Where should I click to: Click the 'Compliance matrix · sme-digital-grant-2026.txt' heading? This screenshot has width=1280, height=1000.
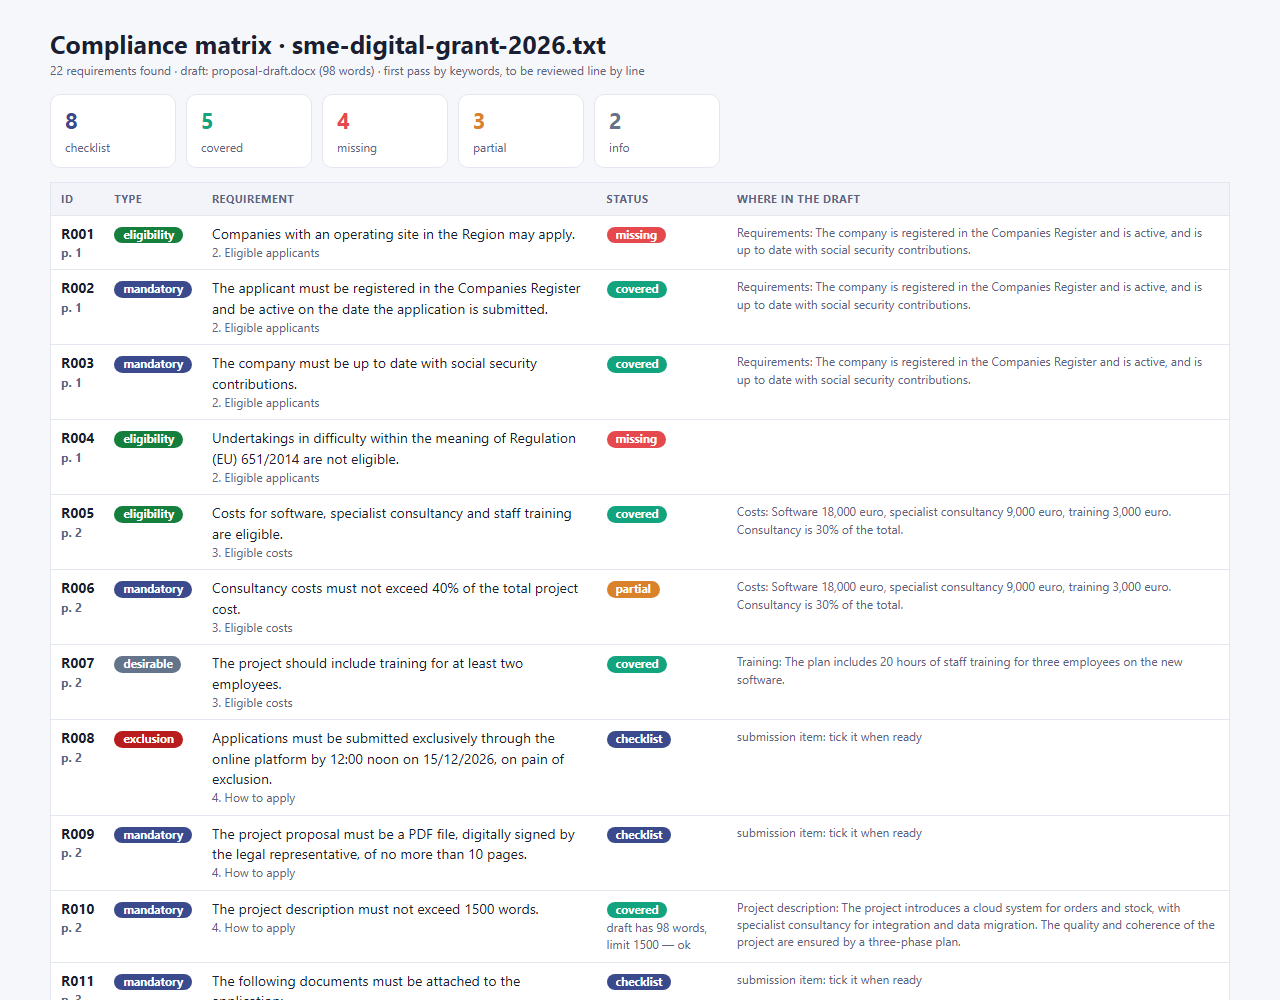point(328,45)
